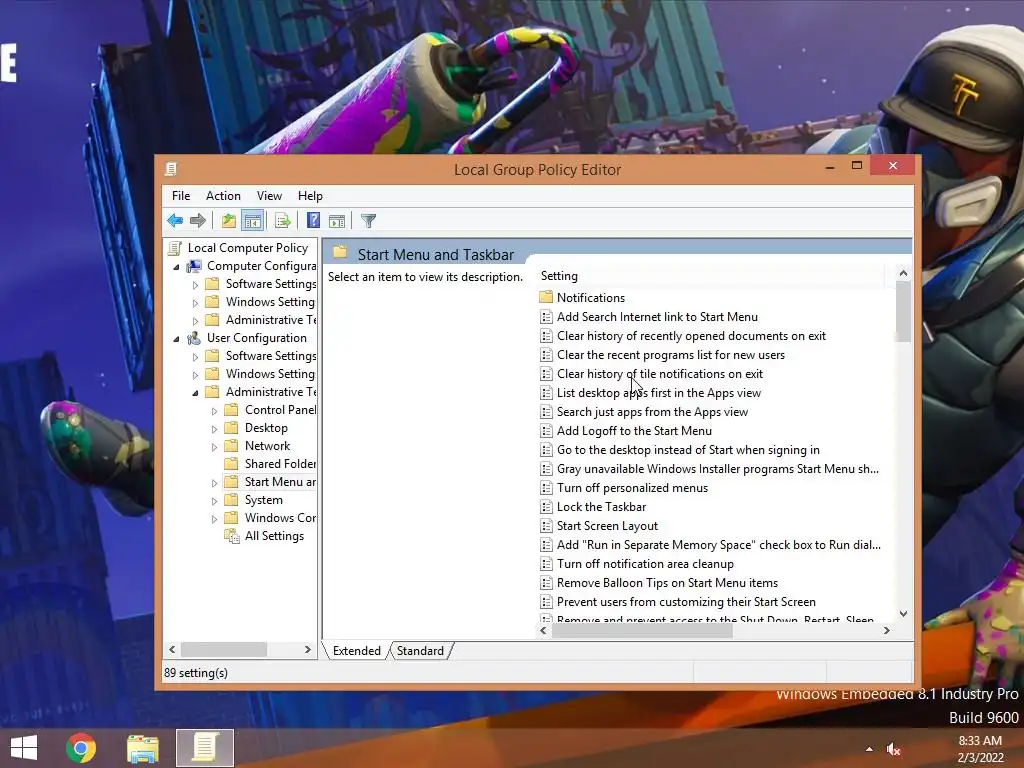1024x768 pixels.
Task: Toggle the Show/Hide Console Tree icon
Action: click(252, 221)
